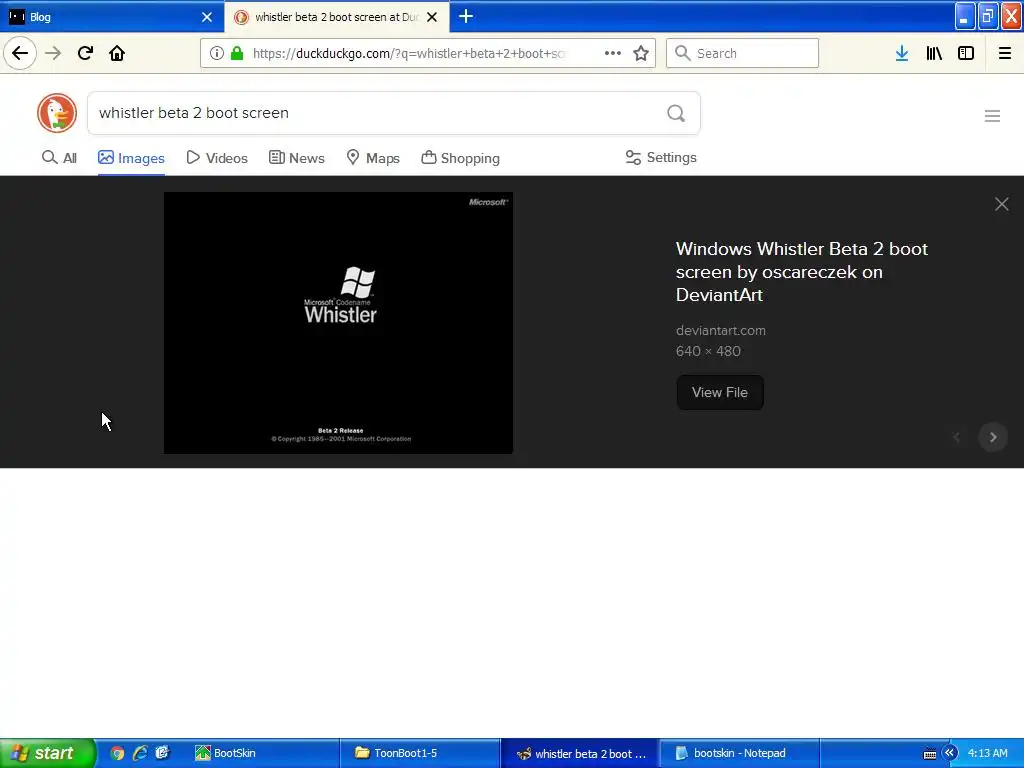Click the forward navigation arrow
1024x768 pixels.
(53, 53)
